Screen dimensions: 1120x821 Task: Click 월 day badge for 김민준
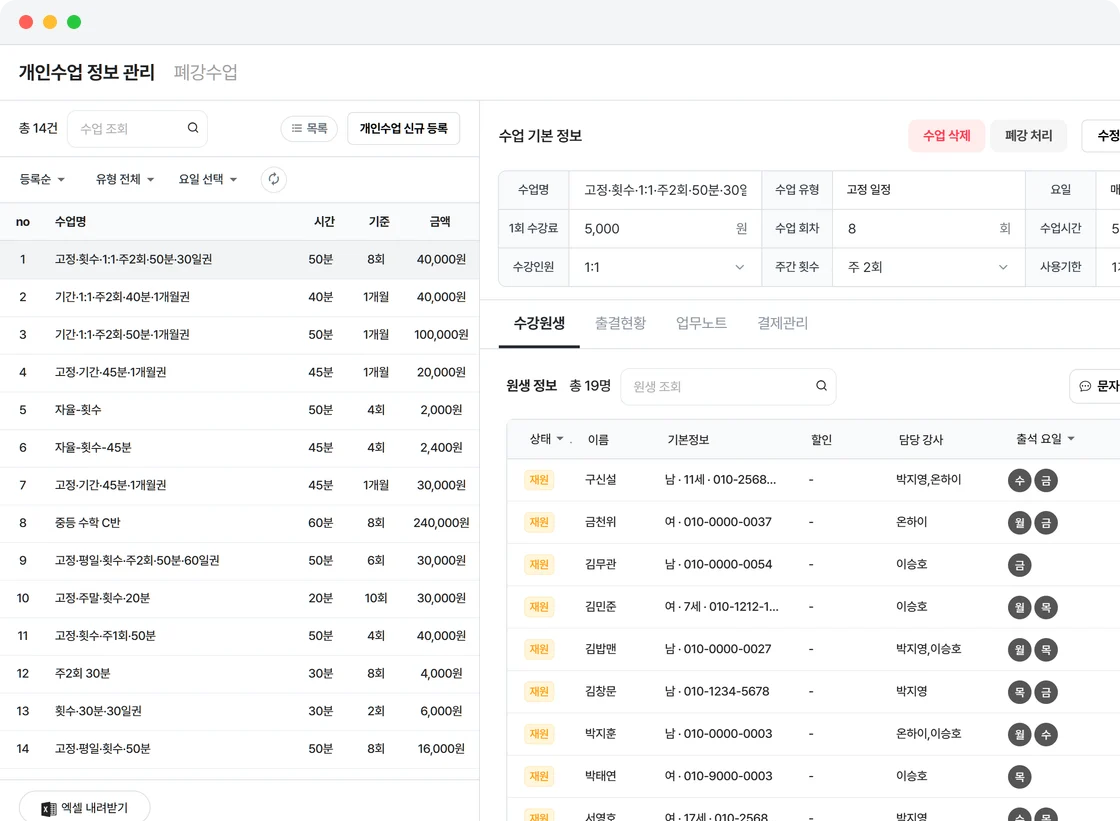pyautogui.click(x=1019, y=607)
